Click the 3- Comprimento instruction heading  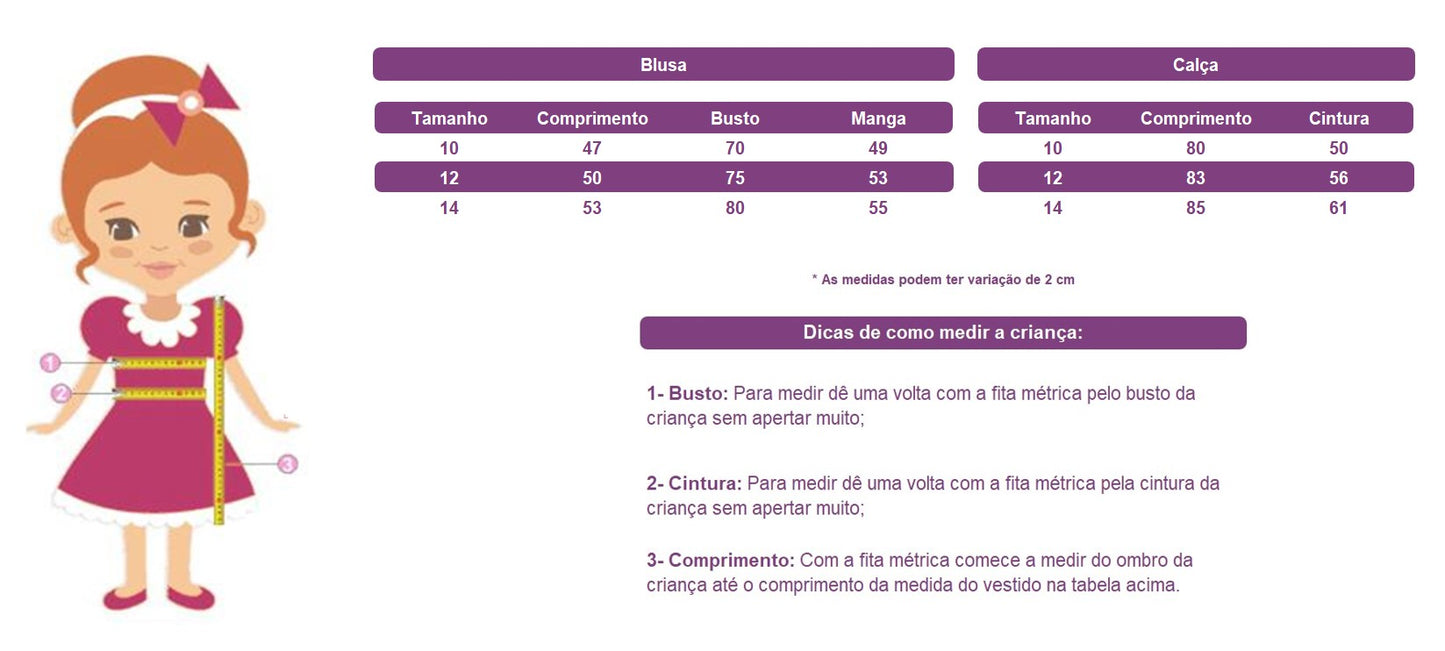coord(720,560)
